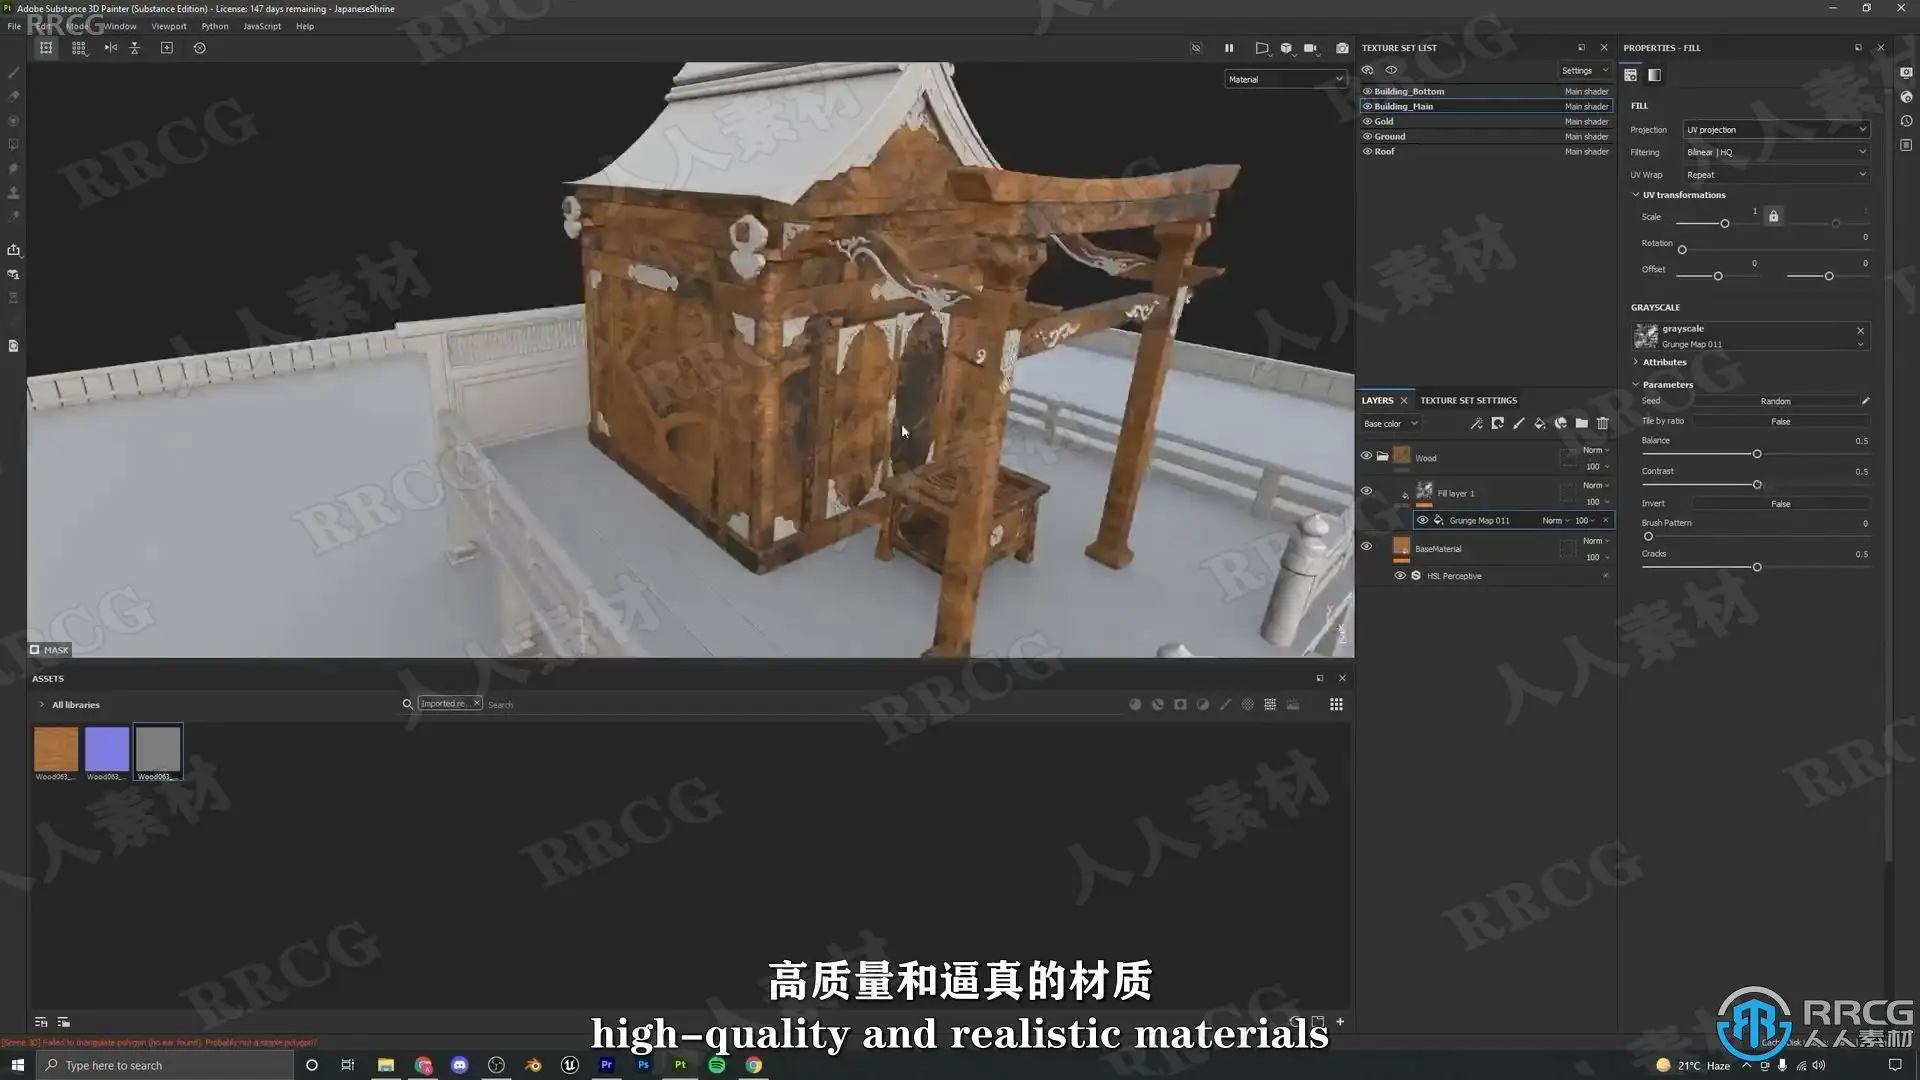Take a screenshot with the viewport camera icon
The height and width of the screenshot is (1080, 1920).
coord(1342,48)
